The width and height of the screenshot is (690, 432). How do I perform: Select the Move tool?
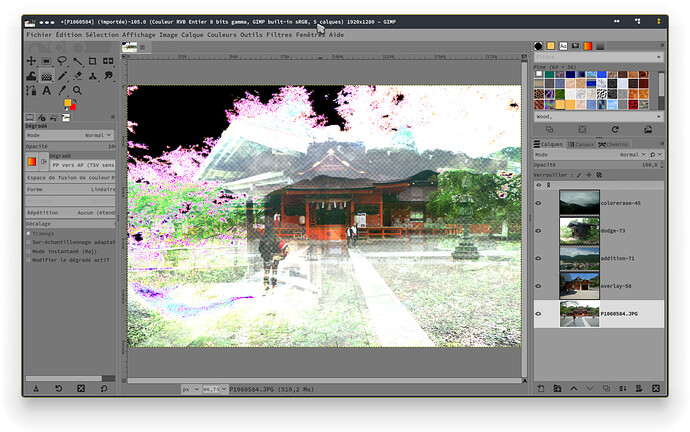click(31, 61)
